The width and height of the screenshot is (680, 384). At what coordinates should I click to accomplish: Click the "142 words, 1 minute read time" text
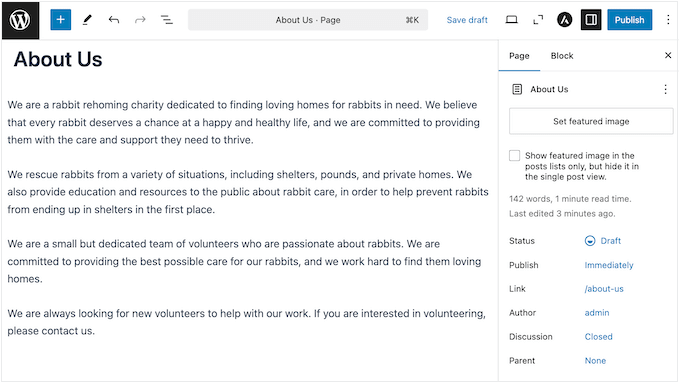[x=570, y=199]
